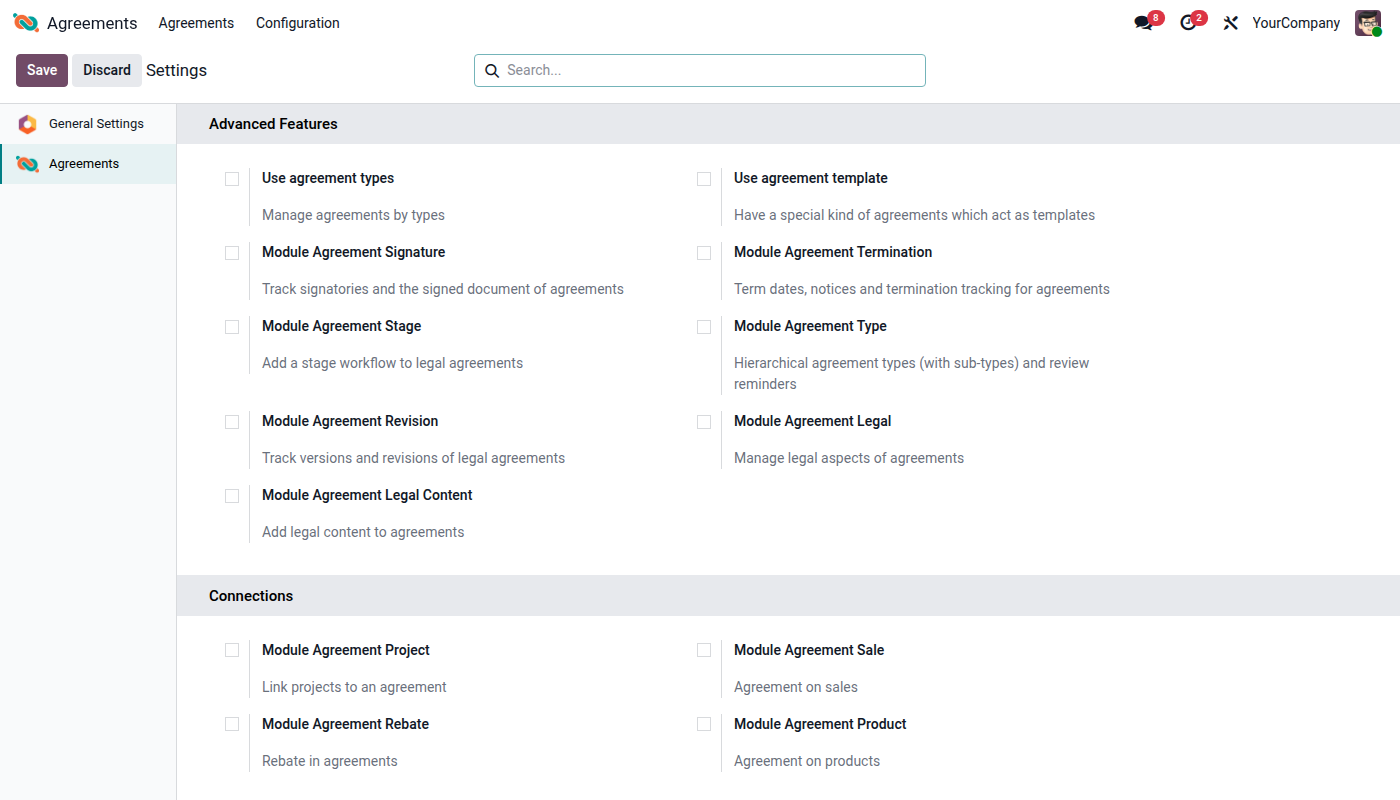Save the settings changes
The image size is (1400, 800).
coord(42,70)
